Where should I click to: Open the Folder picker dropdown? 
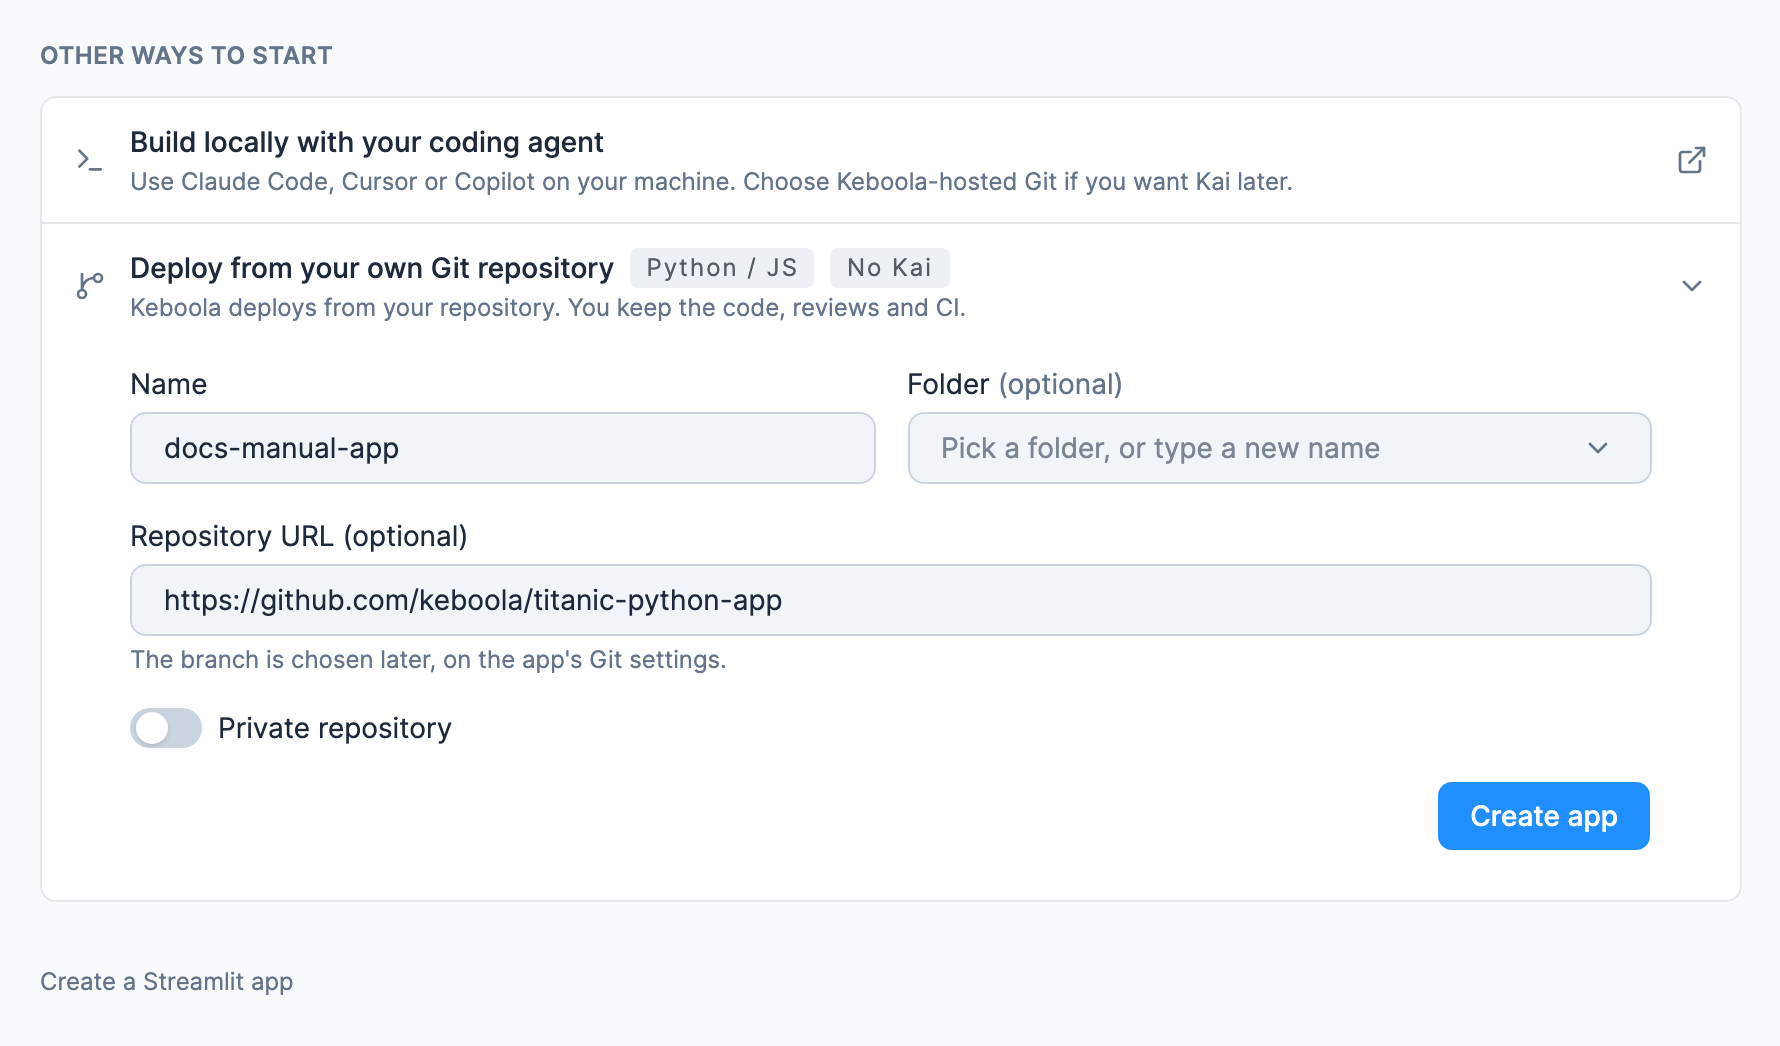point(1279,448)
